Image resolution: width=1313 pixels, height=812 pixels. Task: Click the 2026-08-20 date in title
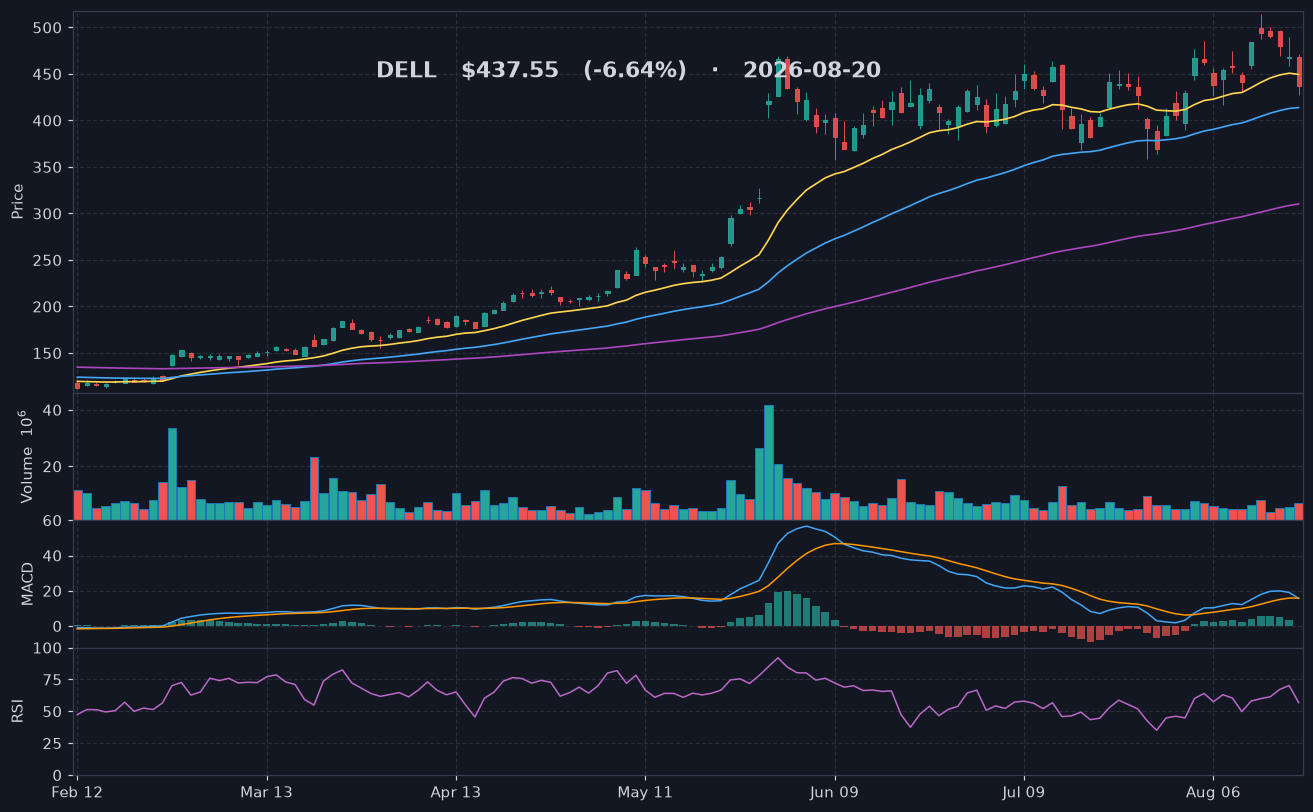(x=812, y=71)
